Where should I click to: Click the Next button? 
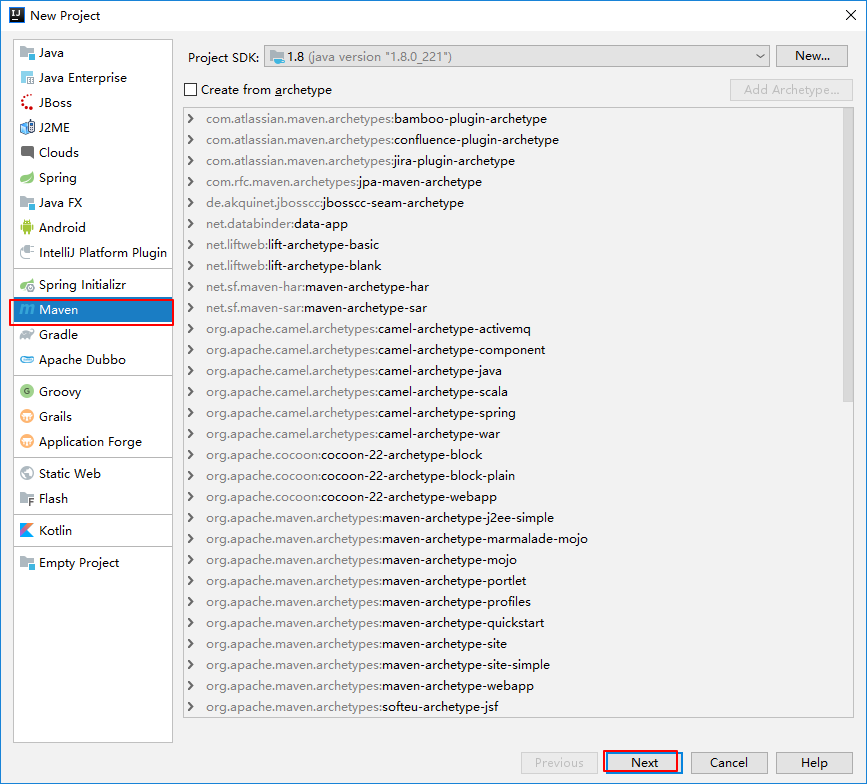tap(641, 761)
